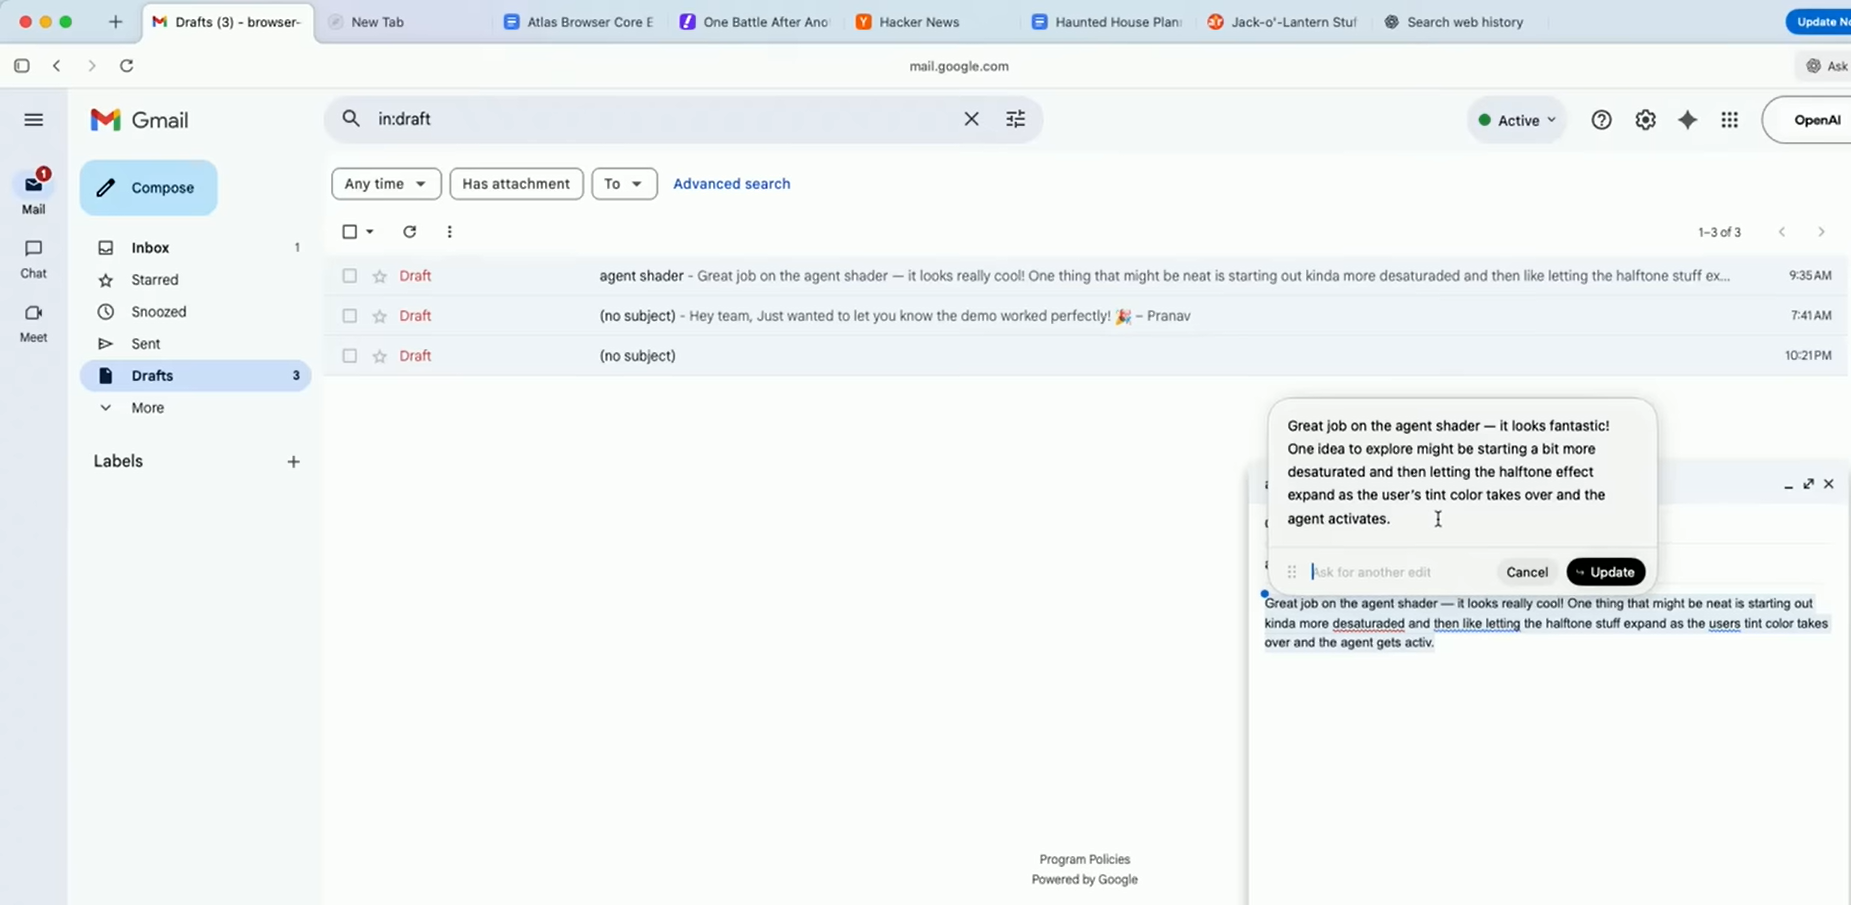The height and width of the screenshot is (905, 1851).
Task: Select the agent shader draft checkbox
Action: click(349, 276)
